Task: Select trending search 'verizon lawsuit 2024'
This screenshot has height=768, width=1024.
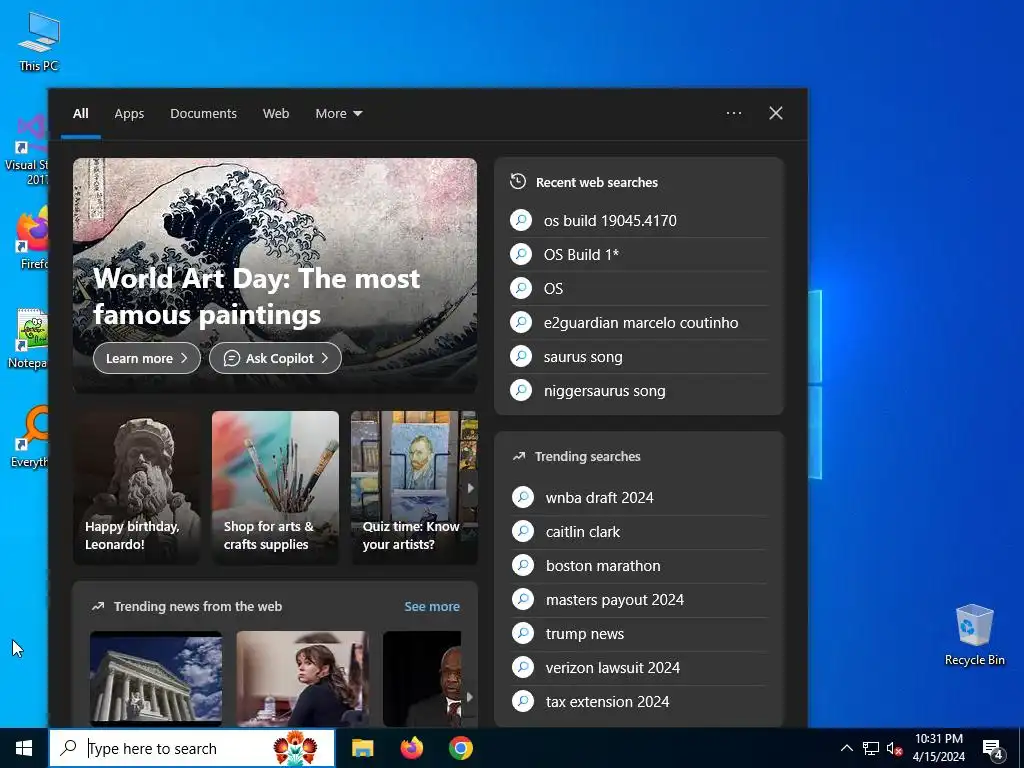Action: [x=640, y=667]
